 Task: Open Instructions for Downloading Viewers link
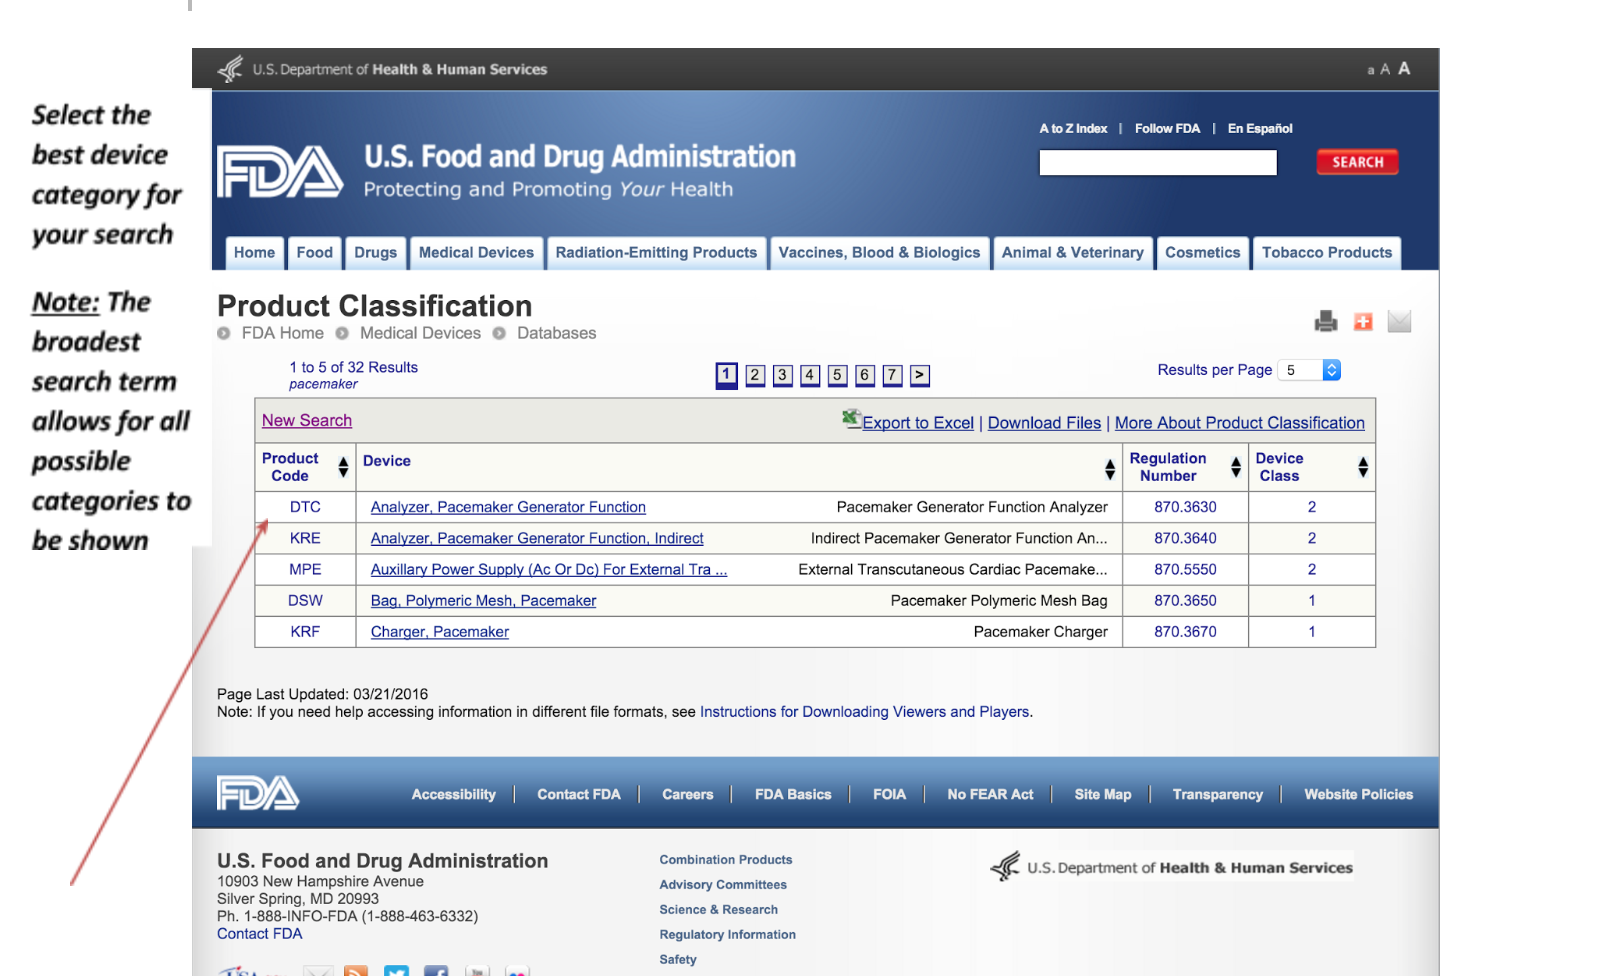pos(865,712)
